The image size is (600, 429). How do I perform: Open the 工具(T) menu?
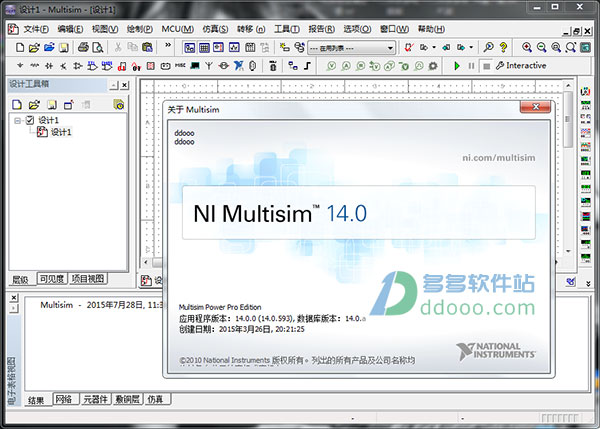coord(287,29)
